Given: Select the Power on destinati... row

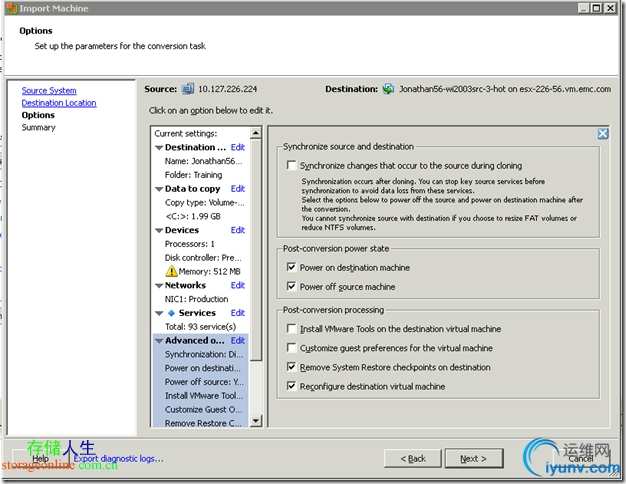Looking at the screenshot, I should click(x=203, y=368).
